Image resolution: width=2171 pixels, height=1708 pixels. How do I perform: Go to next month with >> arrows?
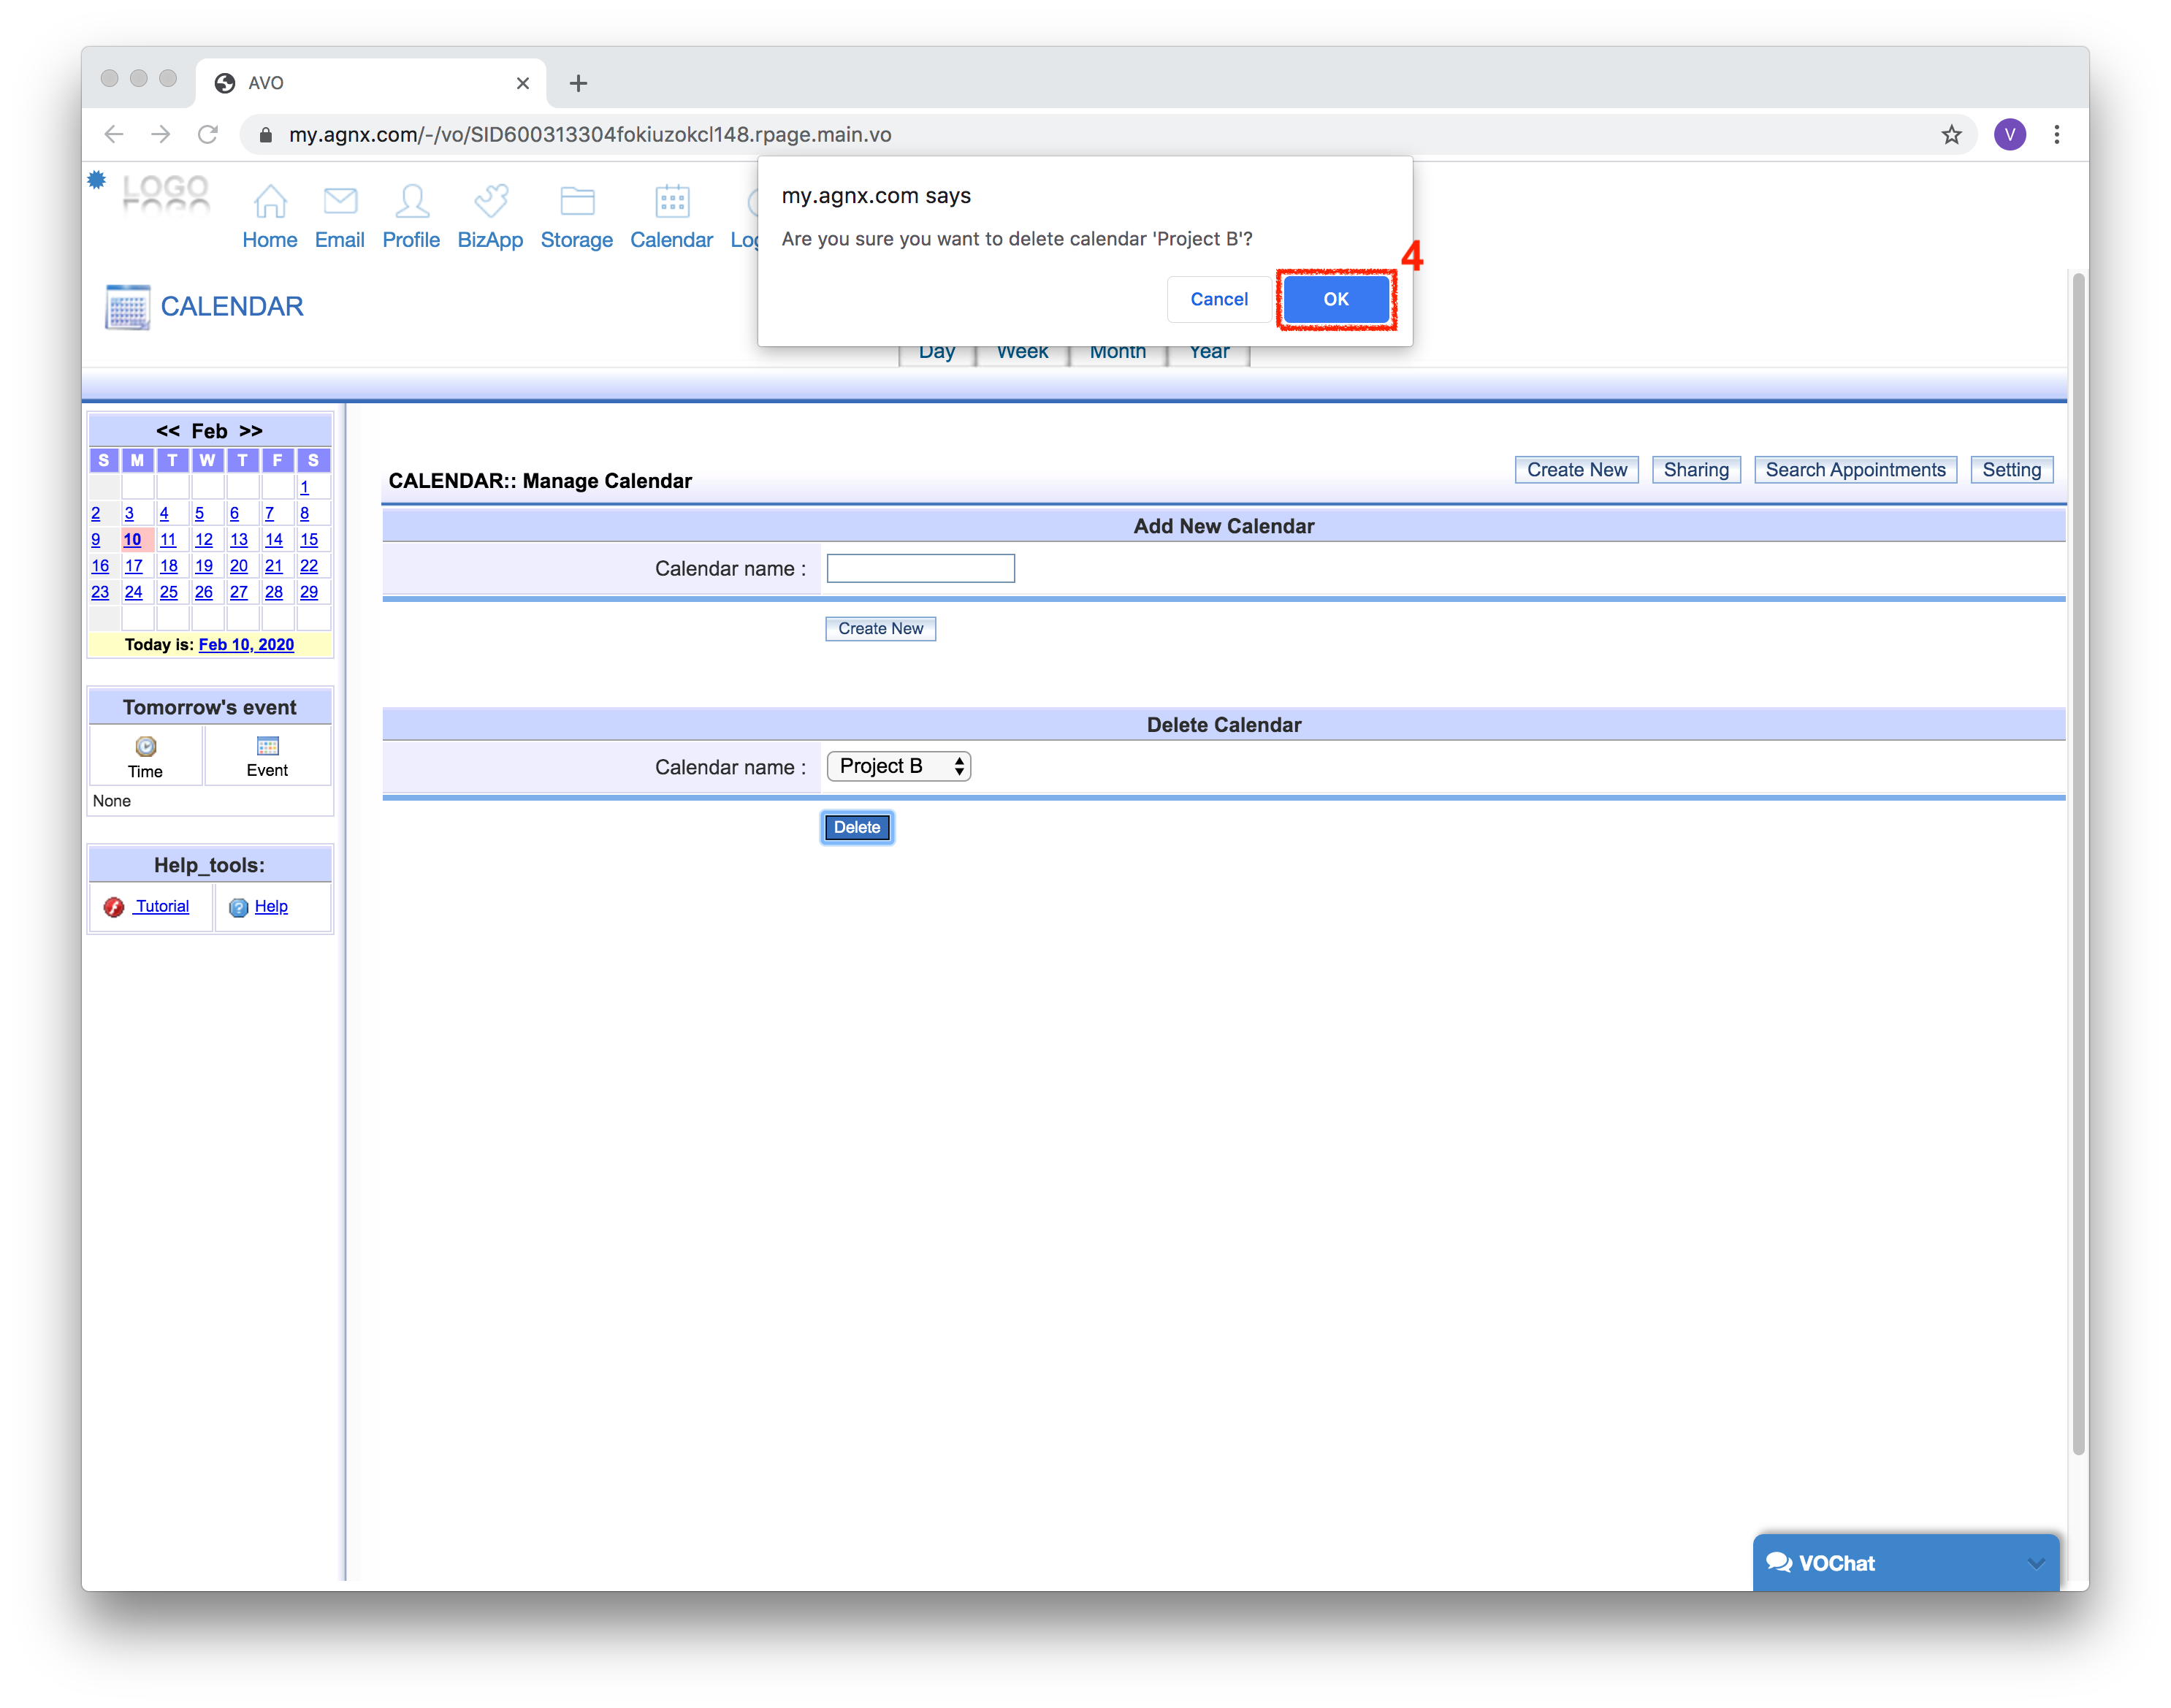click(x=251, y=431)
